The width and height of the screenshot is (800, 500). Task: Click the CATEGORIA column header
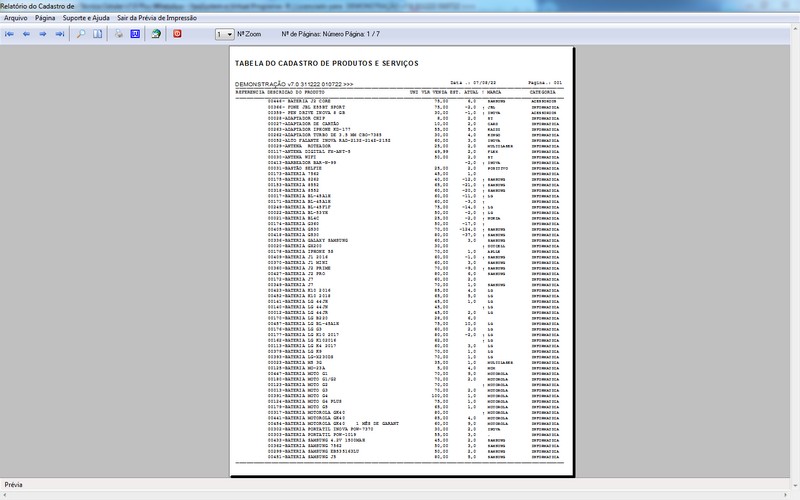coord(542,92)
